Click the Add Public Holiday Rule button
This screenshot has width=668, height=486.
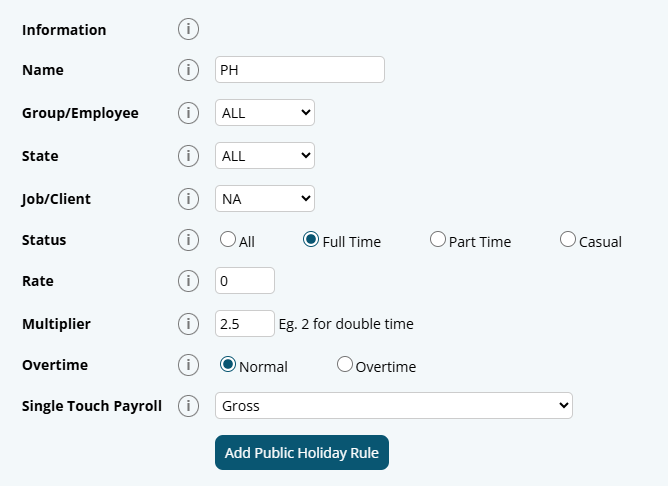click(x=301, y=453)
